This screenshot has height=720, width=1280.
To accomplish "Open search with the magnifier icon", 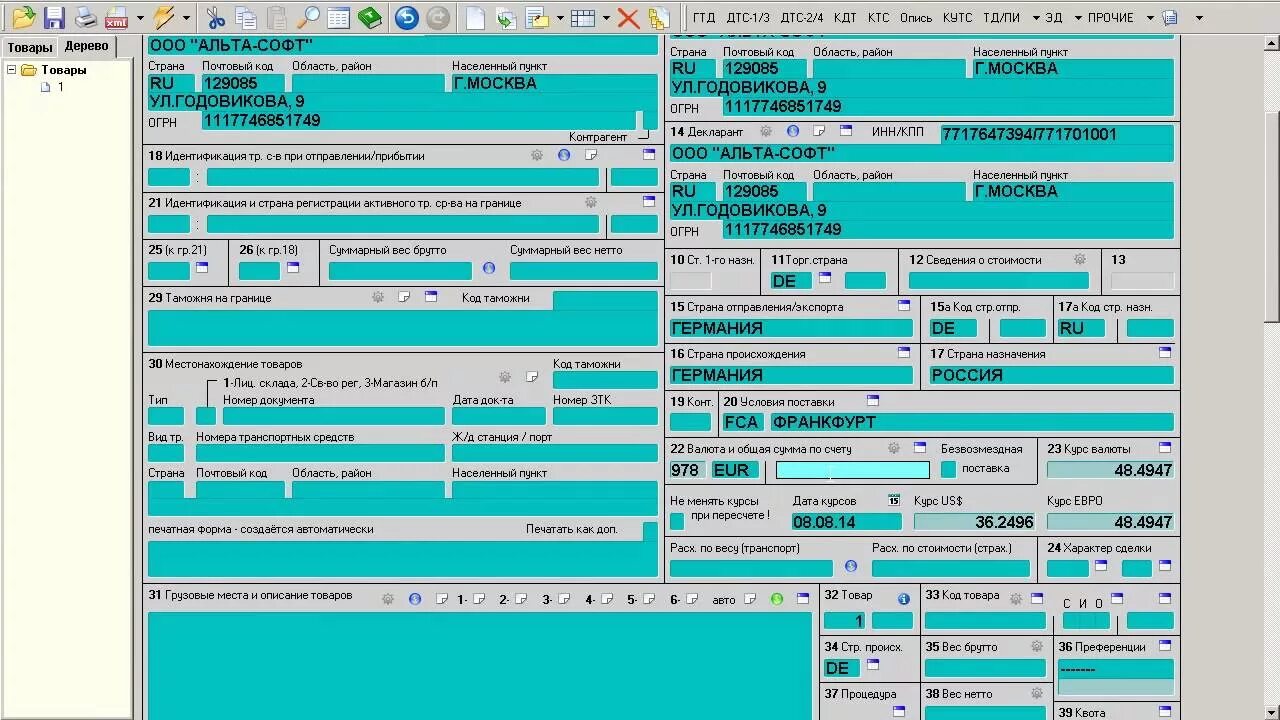I will (307, 17).
